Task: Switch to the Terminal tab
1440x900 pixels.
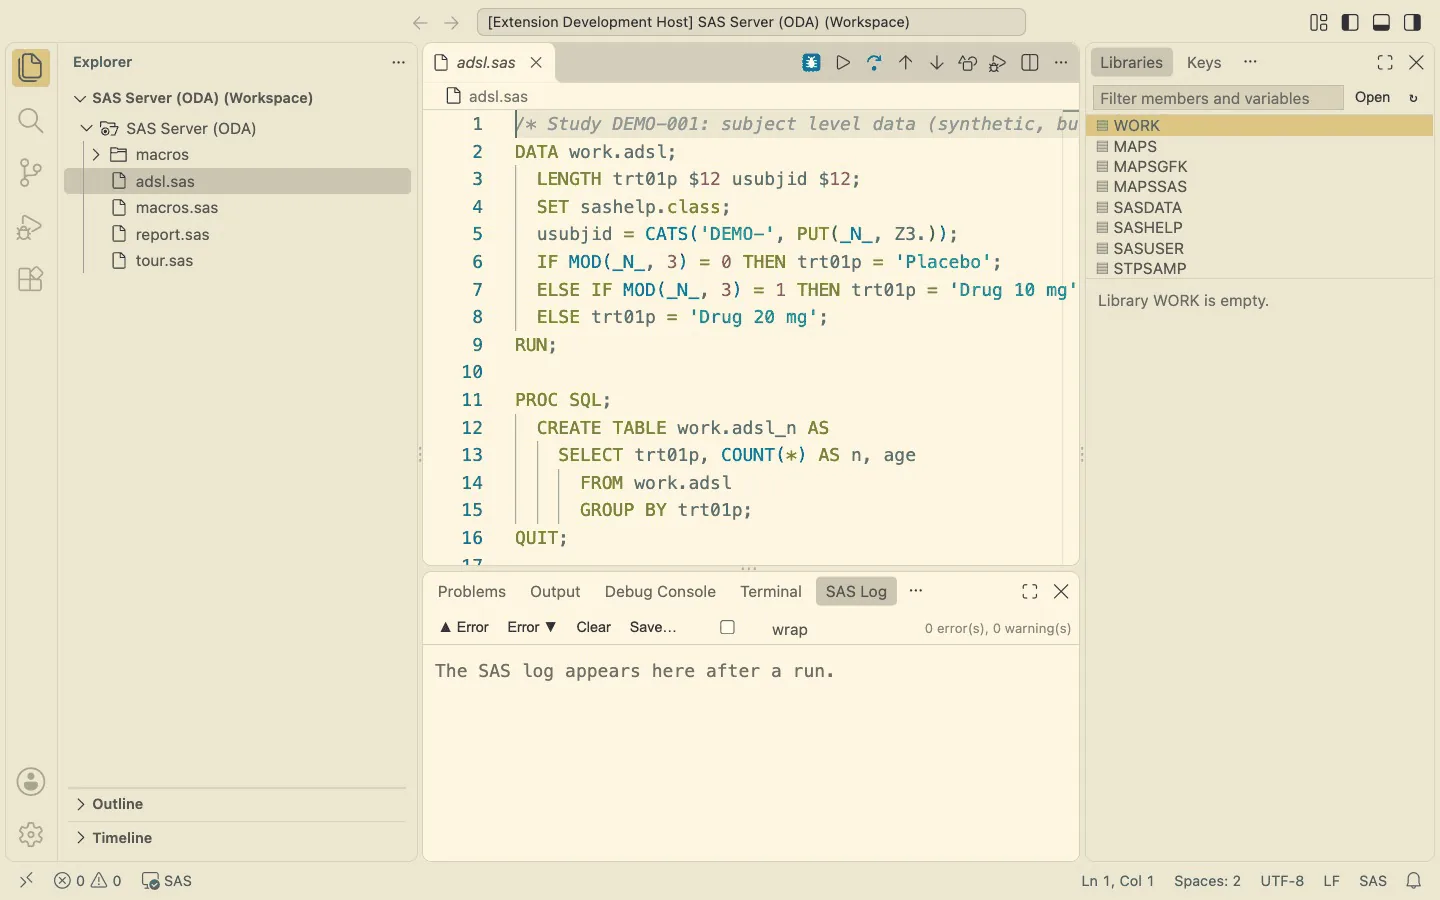Action: point(771,592)
